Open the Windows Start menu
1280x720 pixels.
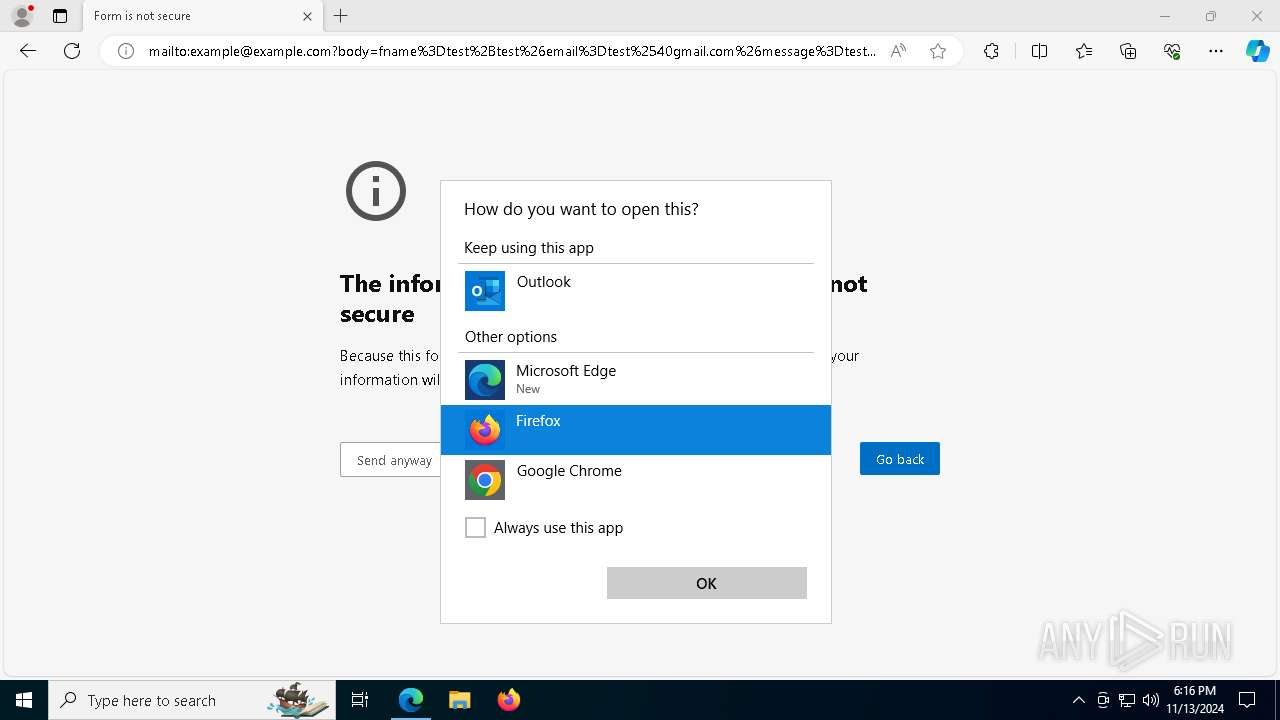coord(24,700)
